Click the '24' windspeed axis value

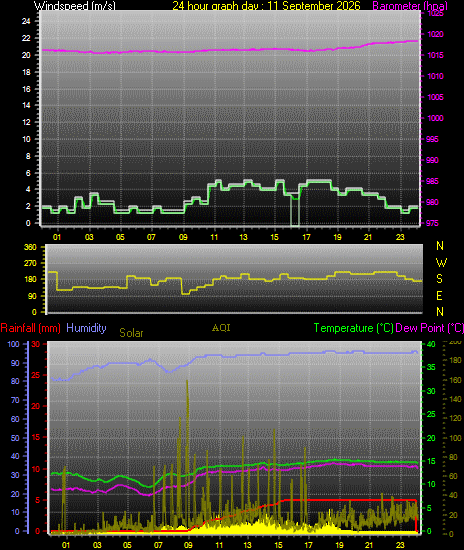pos(26,21)
